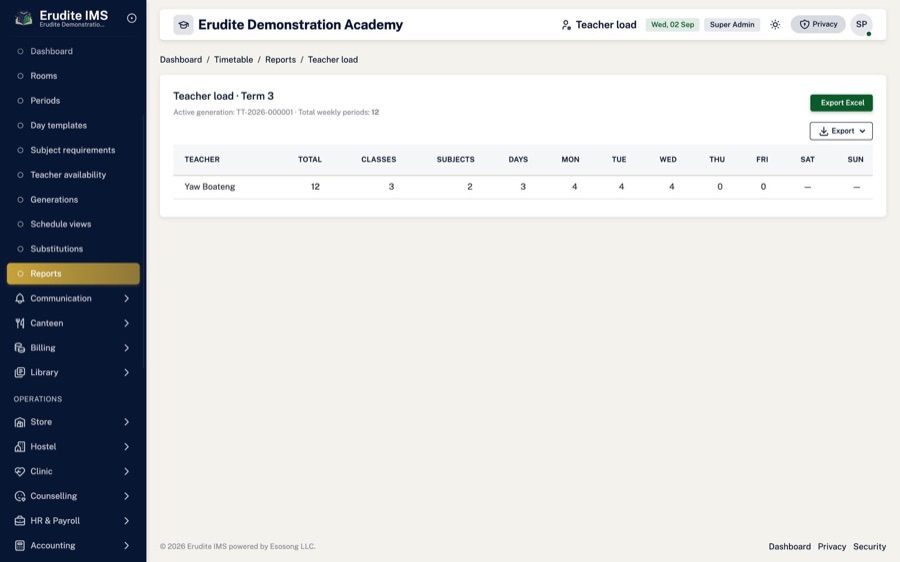Click footer Security link
The image size is (900, 562).
[x=870, y=547]
